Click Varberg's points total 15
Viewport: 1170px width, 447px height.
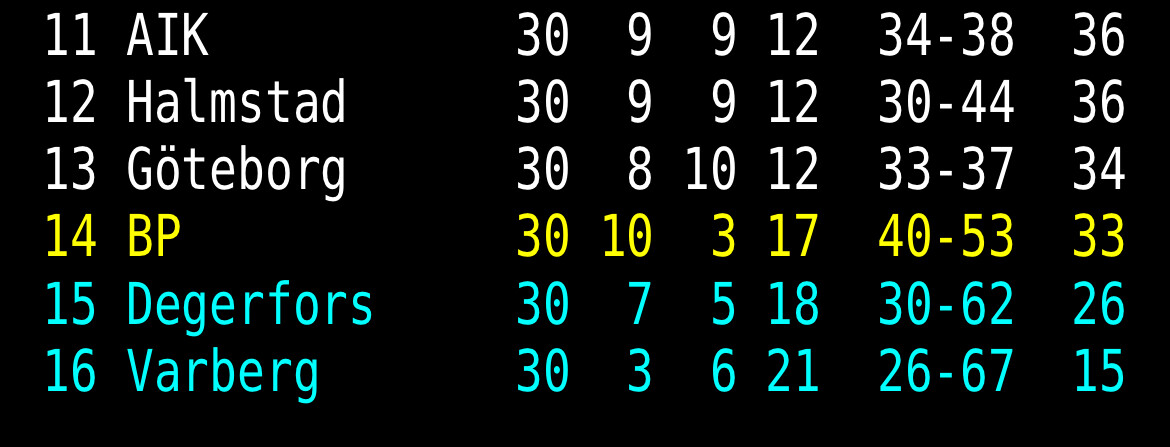(1098, 372)
